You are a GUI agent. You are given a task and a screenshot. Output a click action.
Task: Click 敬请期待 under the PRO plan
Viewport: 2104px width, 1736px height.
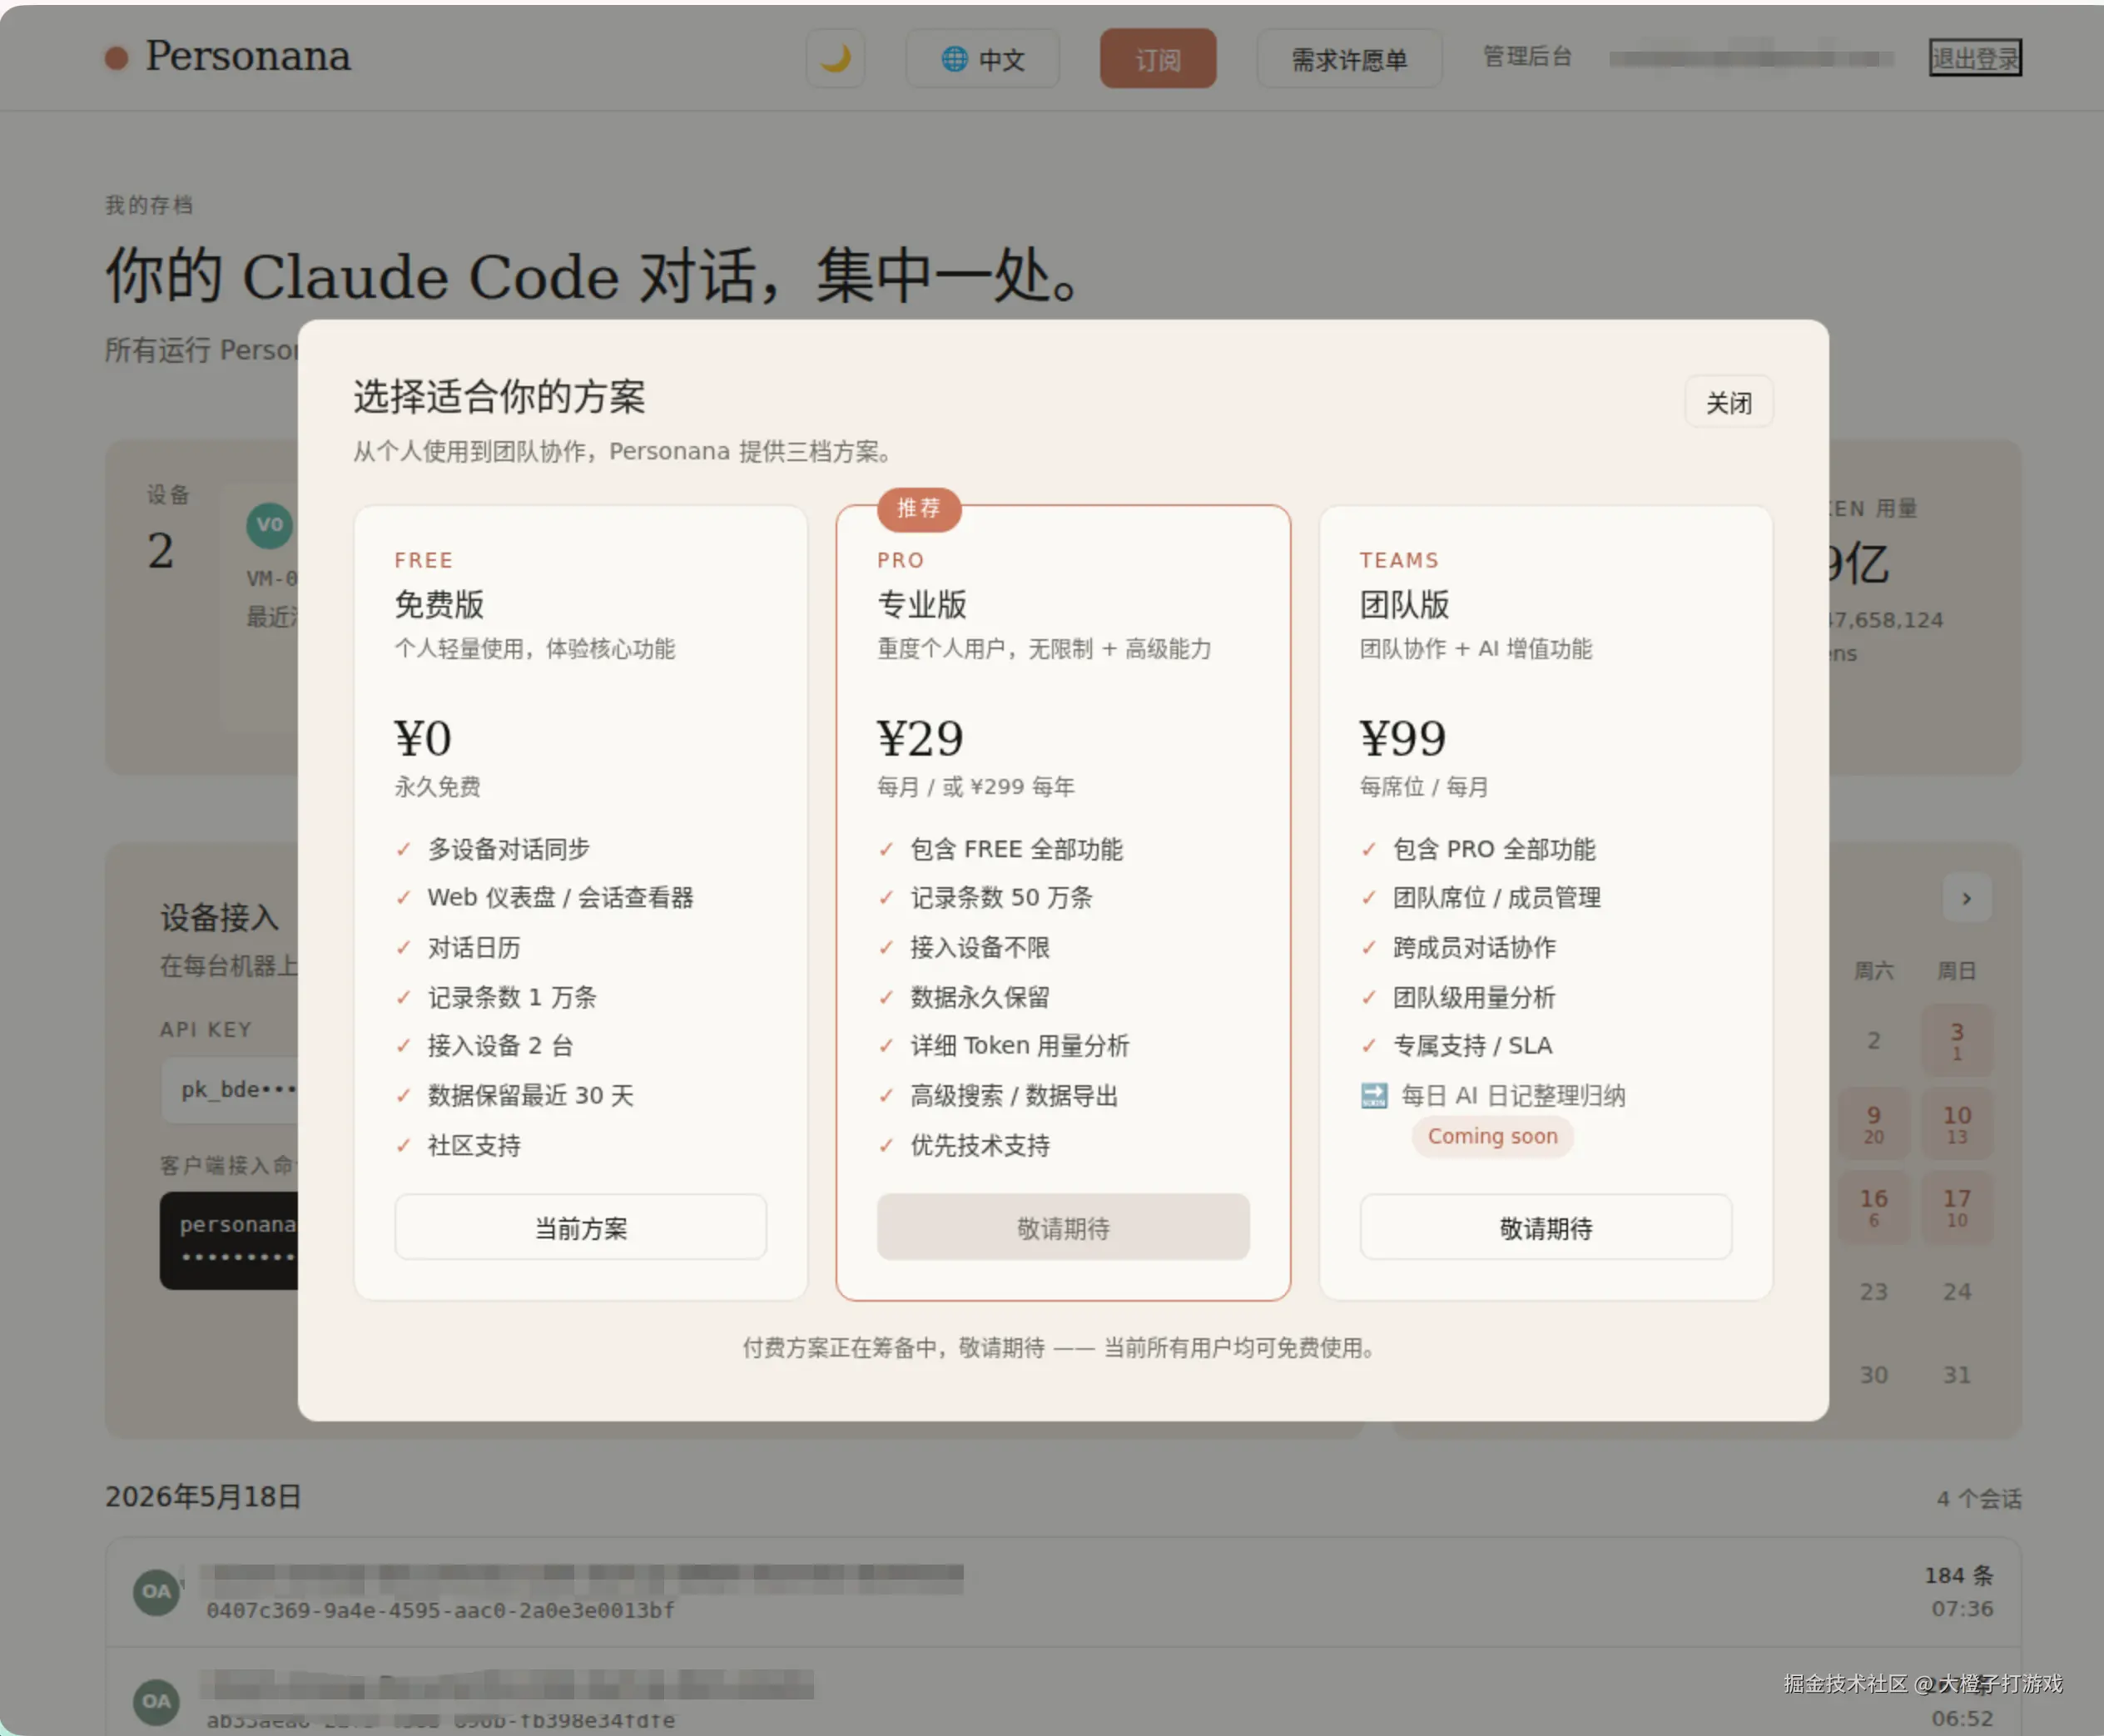point(1063,1227)
